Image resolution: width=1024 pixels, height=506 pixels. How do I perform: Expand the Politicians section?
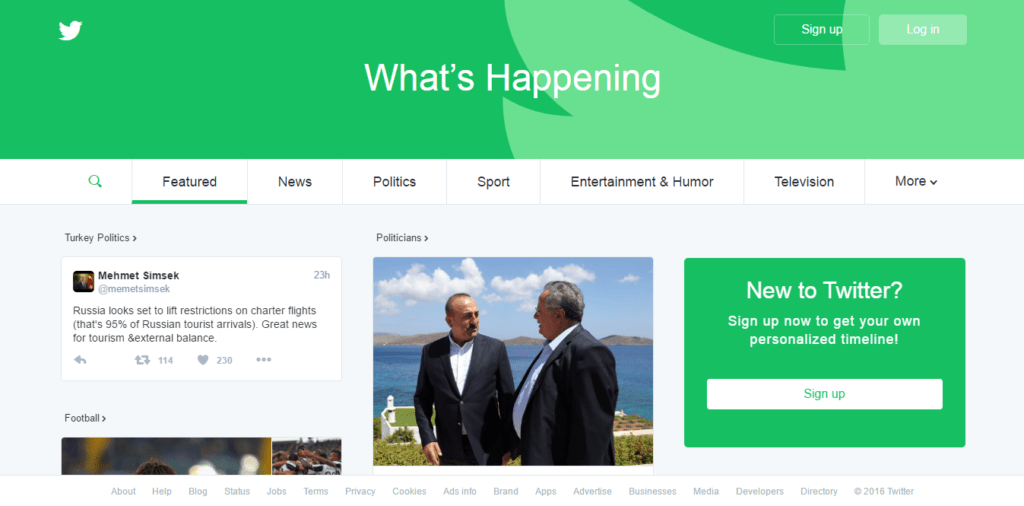(402, 238)
